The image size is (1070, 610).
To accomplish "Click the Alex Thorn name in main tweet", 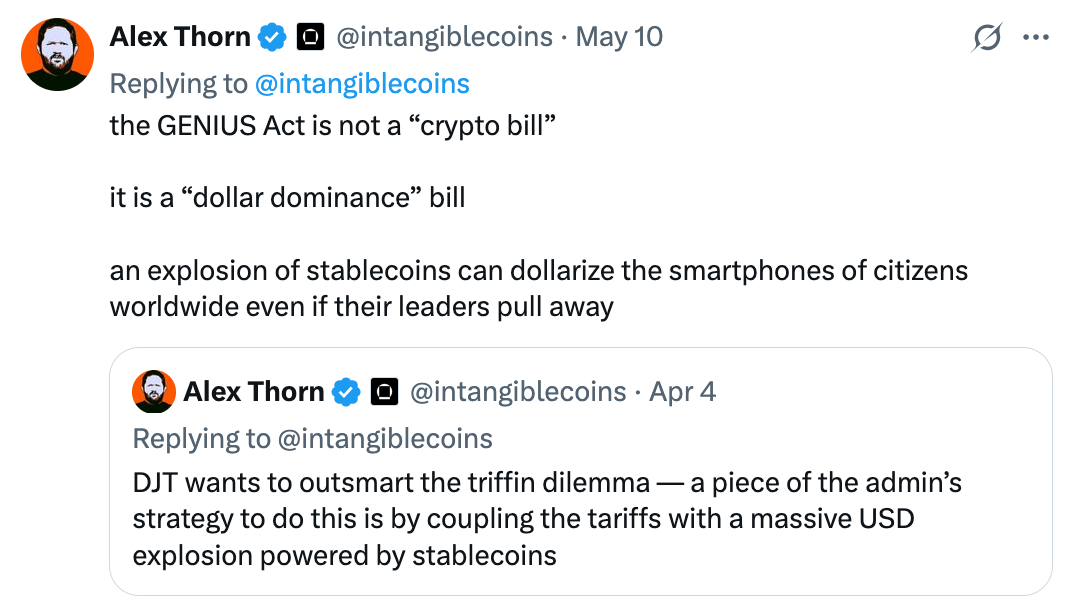I will [x=180, y=37].
